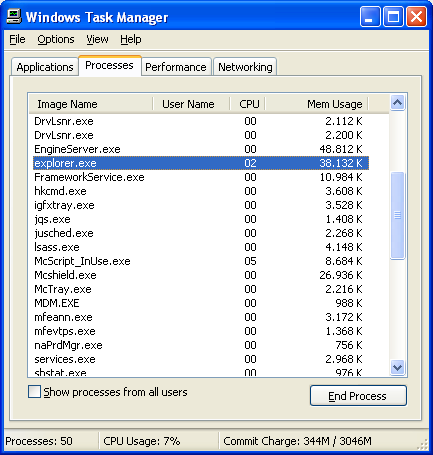Screen dimensions: 433x455
Task: Click the End Process button
Action: click(358, 396)
